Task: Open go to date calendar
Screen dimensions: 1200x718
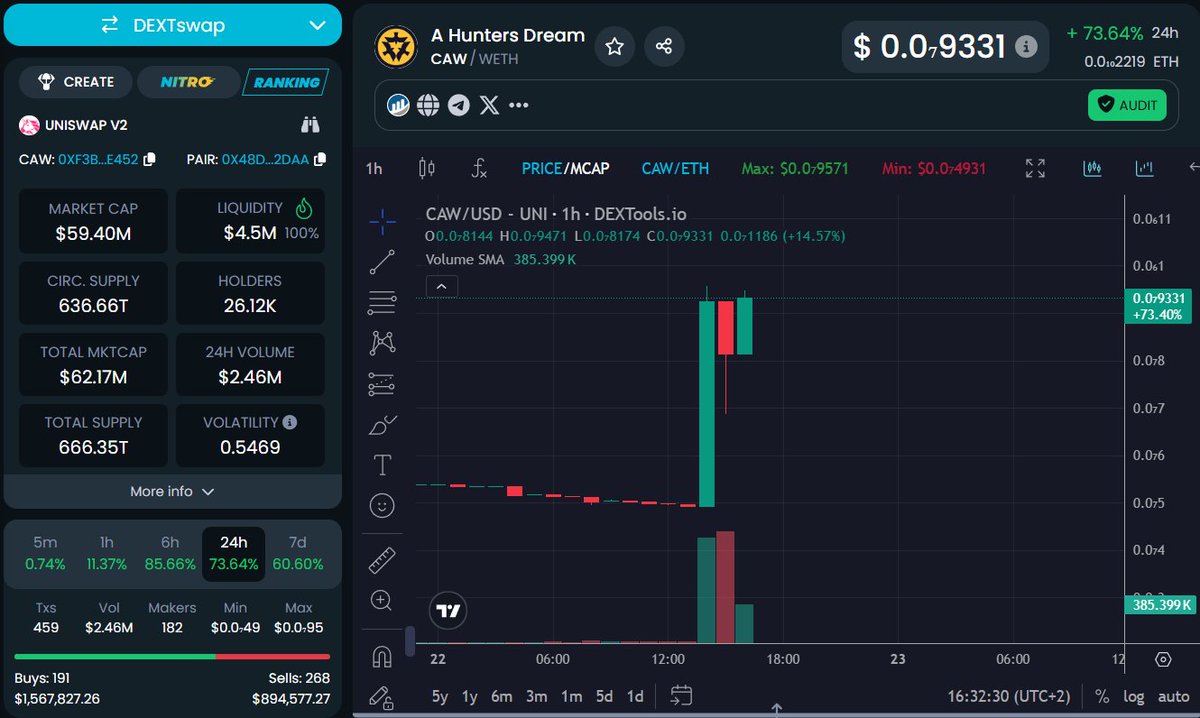Action: click(682, 695)
